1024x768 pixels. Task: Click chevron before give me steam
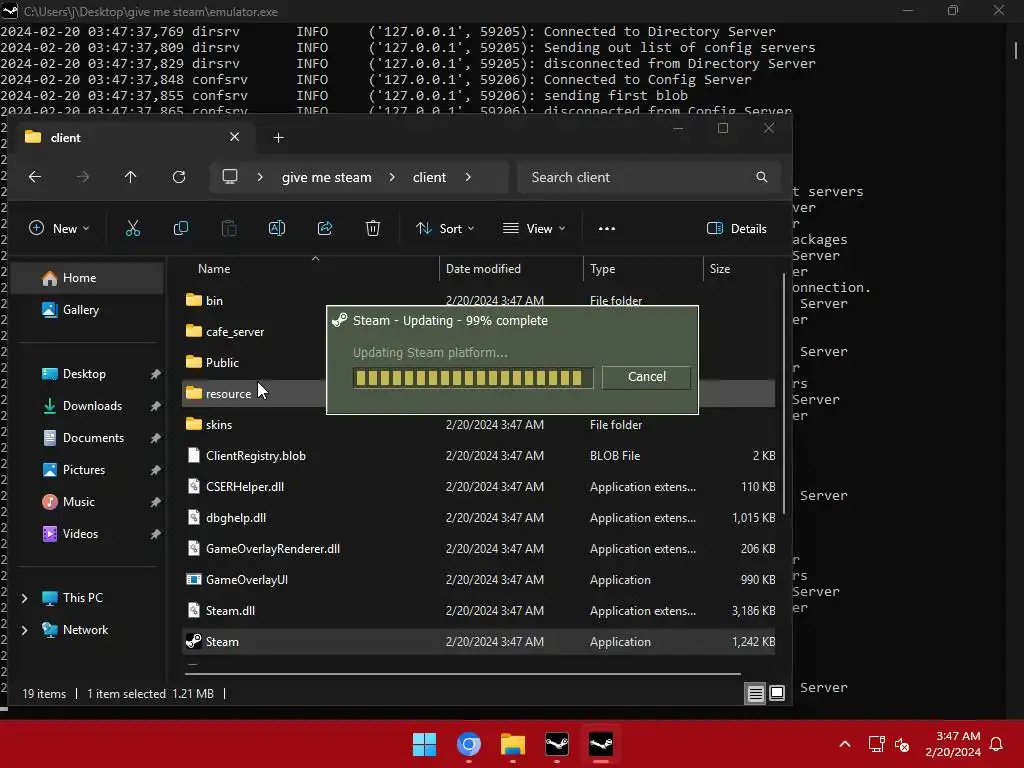click(x=260, y=178)
